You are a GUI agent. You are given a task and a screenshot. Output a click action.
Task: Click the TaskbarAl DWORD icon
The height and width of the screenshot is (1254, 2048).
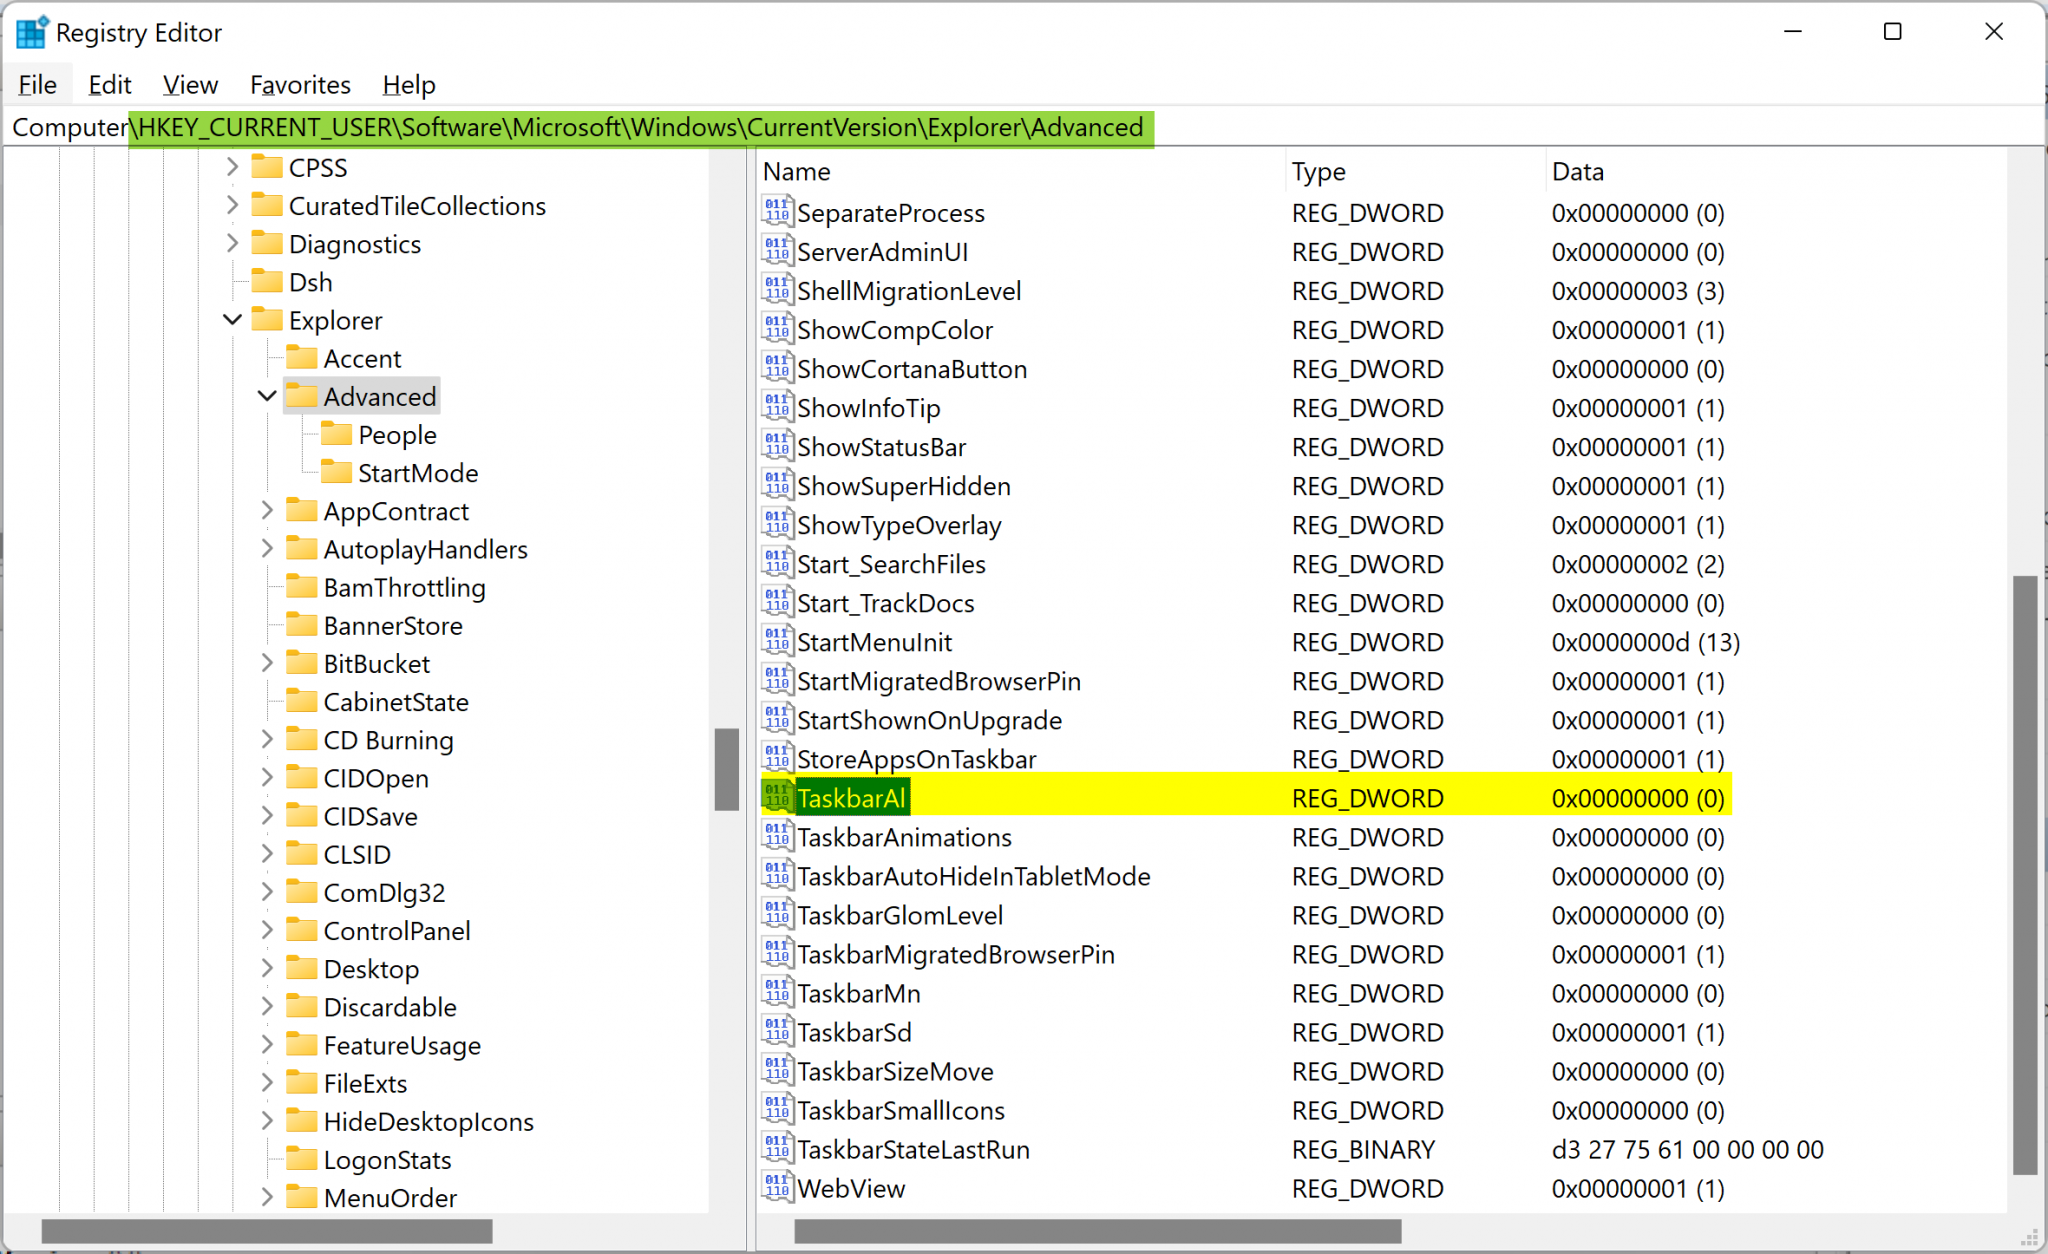tap(777, 796)
